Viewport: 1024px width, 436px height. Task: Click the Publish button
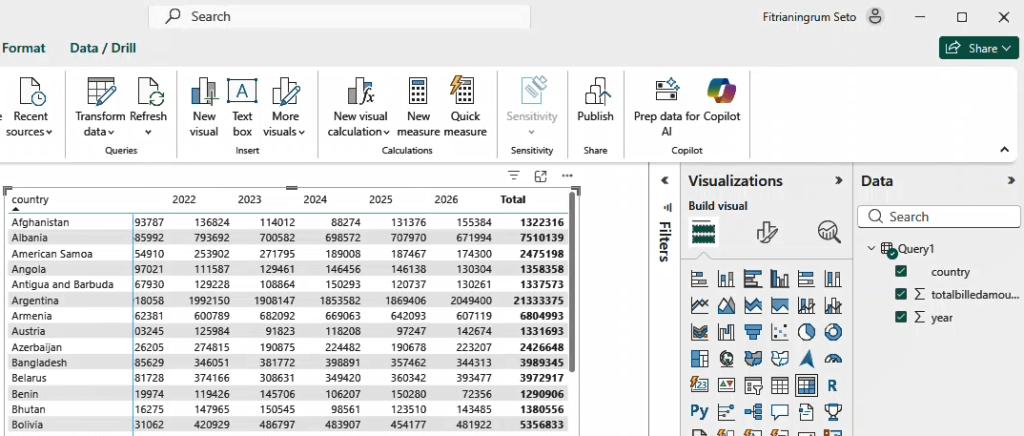(x=595, y=101)
